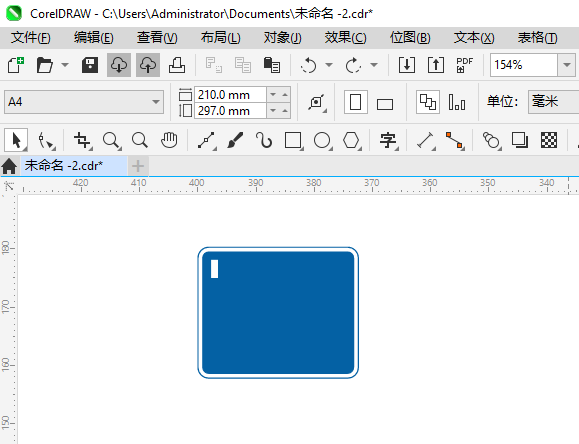Decrease page height stepper arrow
Image resolution: width=579 pixels, height=444 pixels.
tap(273, 110)
